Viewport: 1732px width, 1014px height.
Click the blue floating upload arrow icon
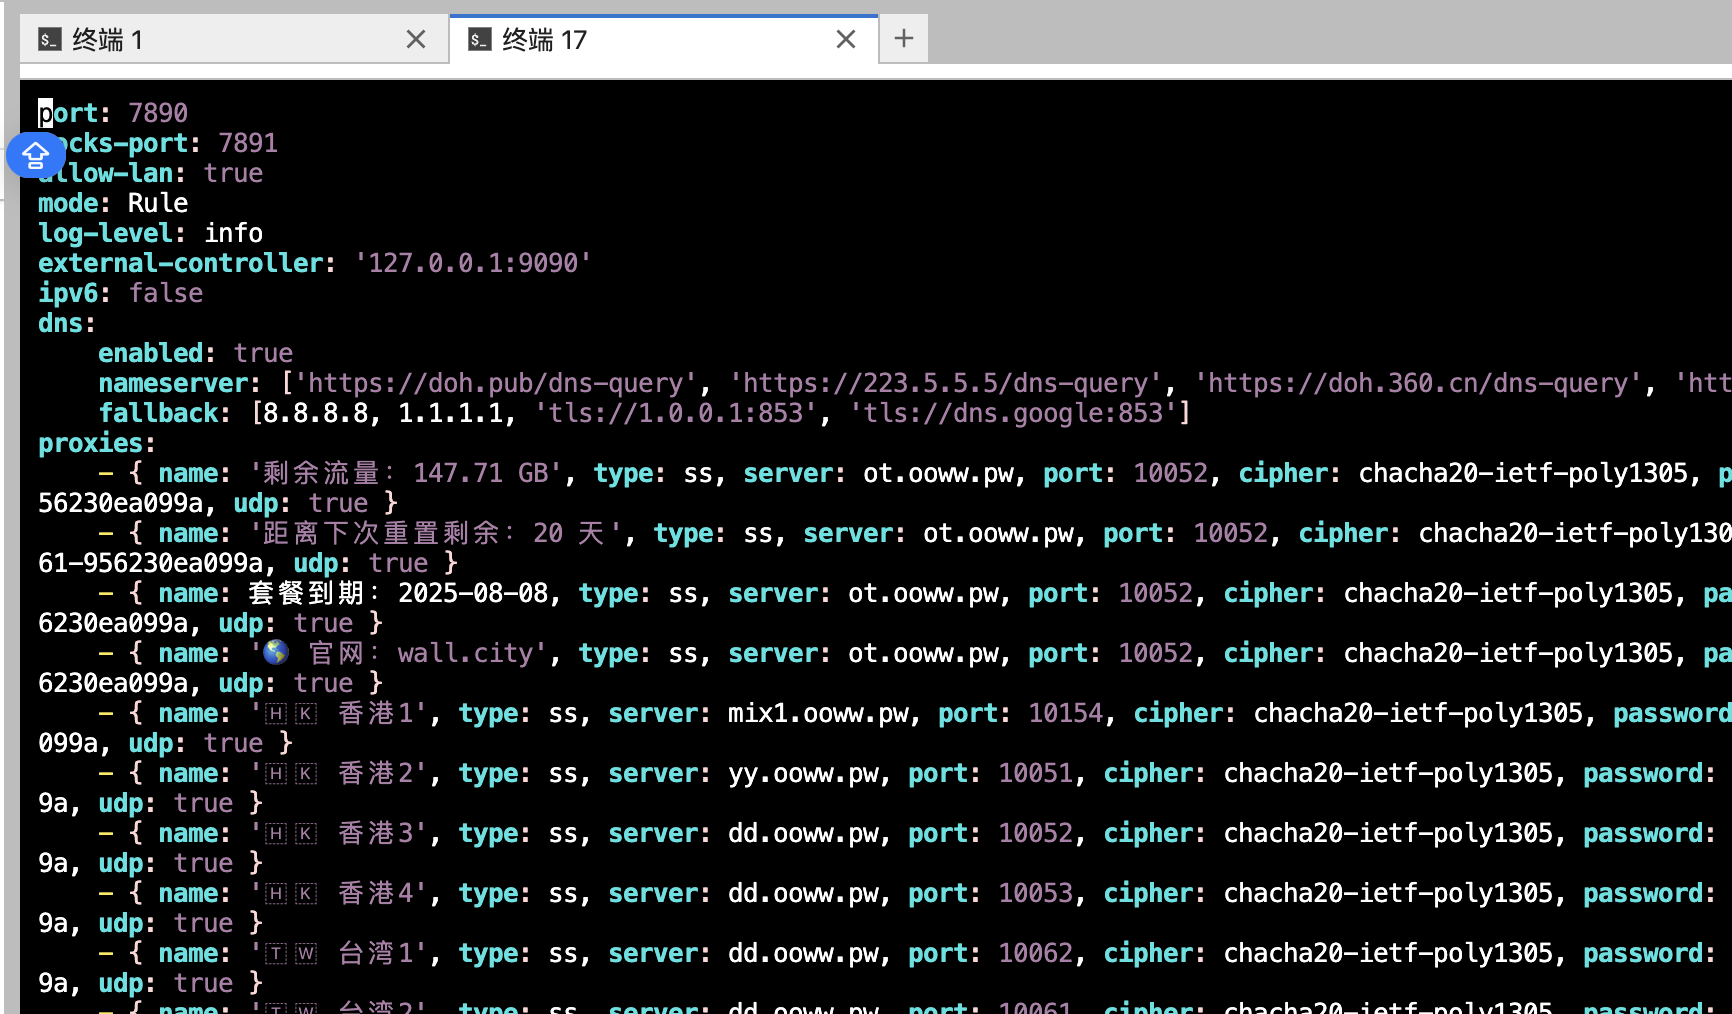pos(35,156)
